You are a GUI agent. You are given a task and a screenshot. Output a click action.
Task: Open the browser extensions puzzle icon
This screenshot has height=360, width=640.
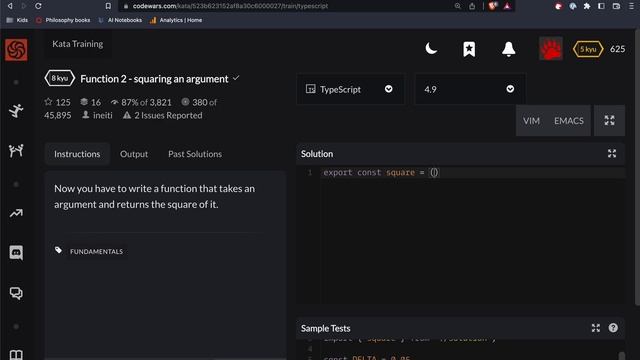[587, 6]
